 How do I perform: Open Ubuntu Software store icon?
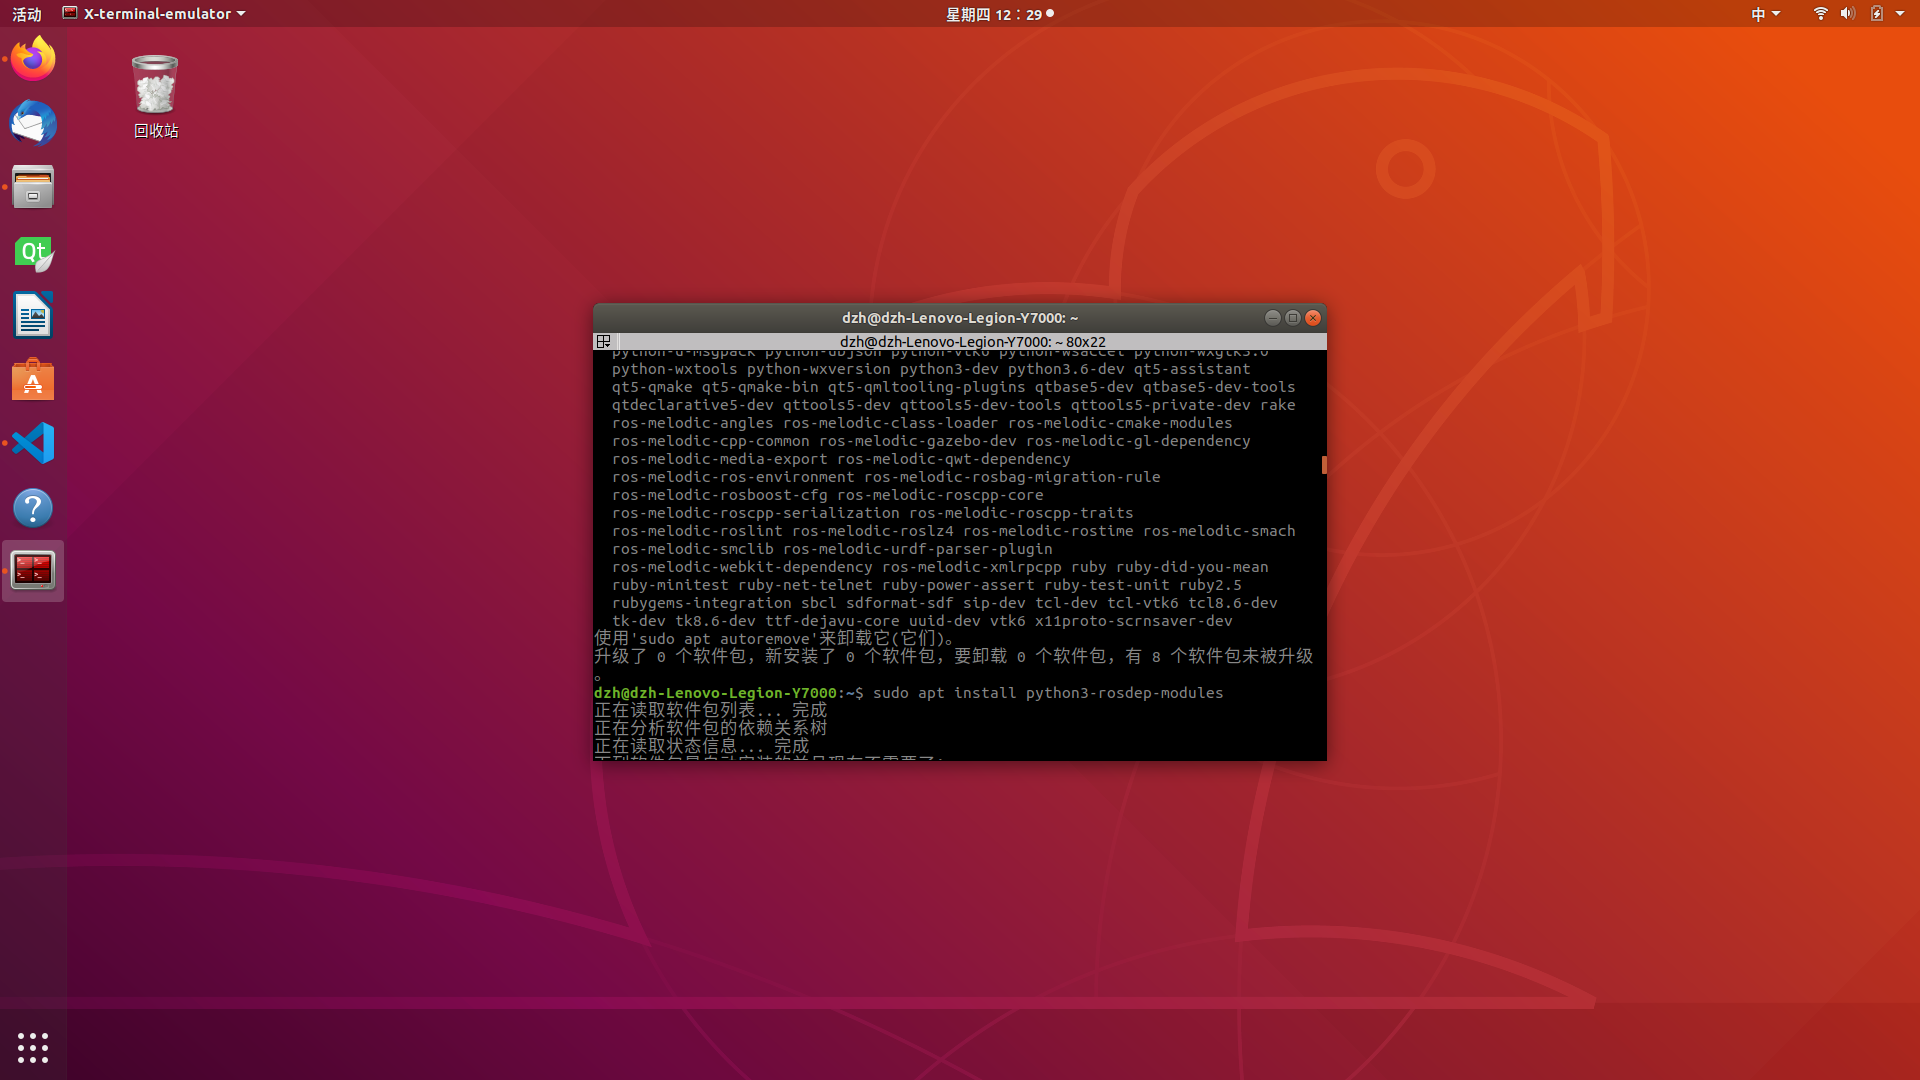pos(33,380)
